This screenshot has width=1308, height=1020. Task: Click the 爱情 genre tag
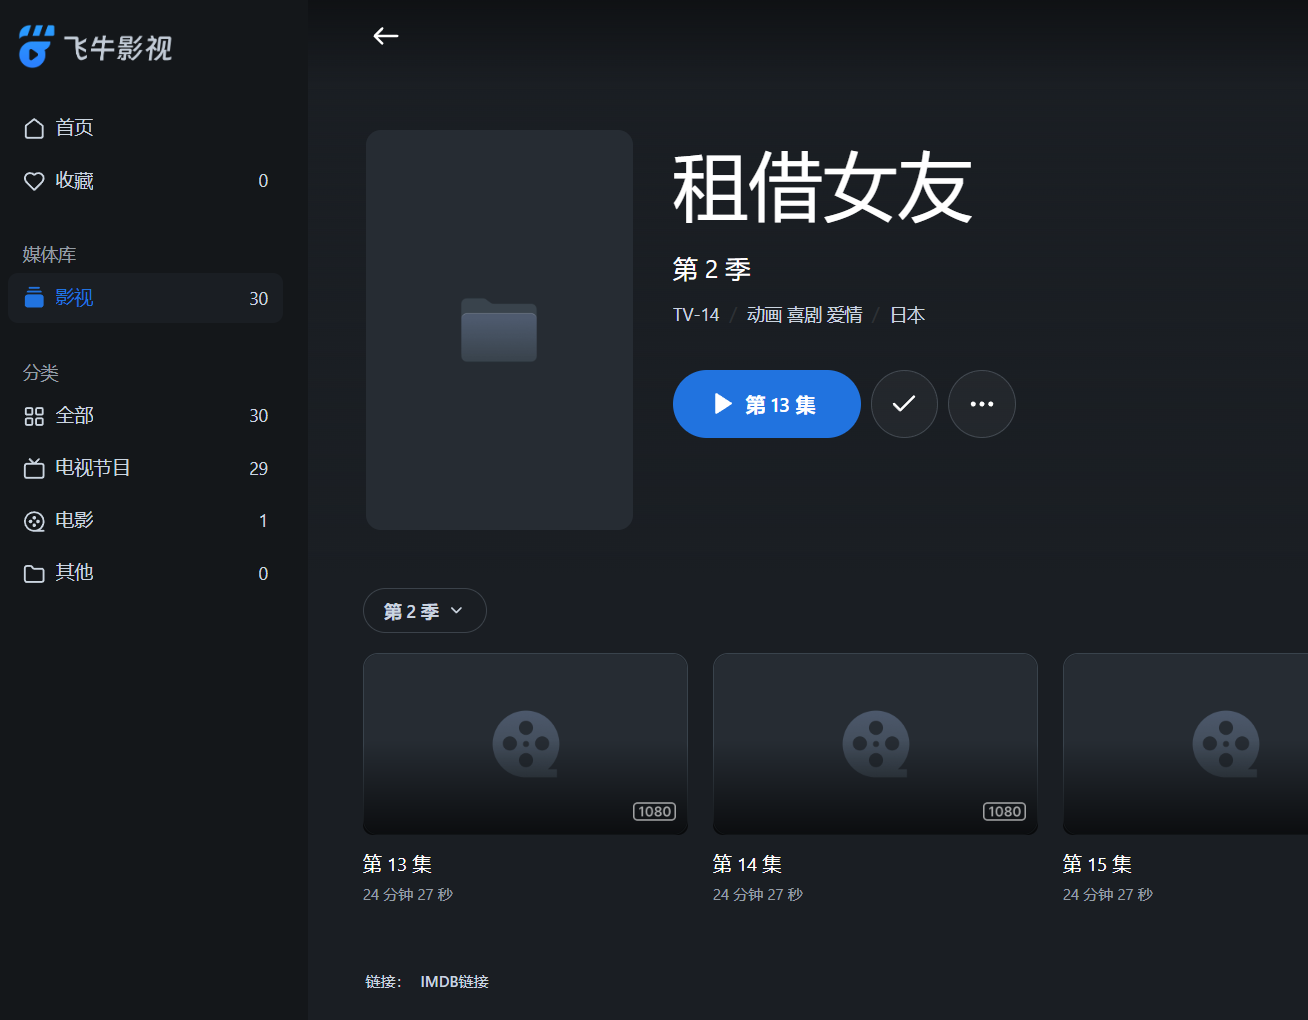845,315
